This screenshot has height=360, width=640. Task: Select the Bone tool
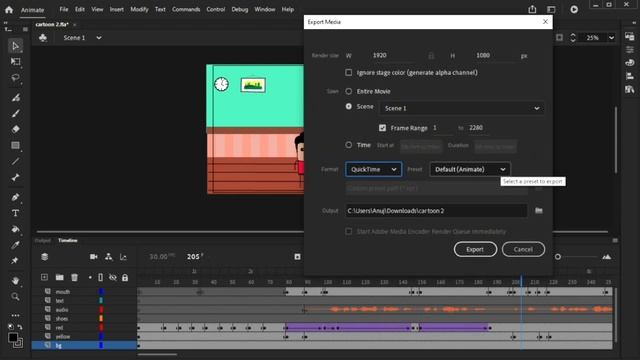click(x=15, y=178)
